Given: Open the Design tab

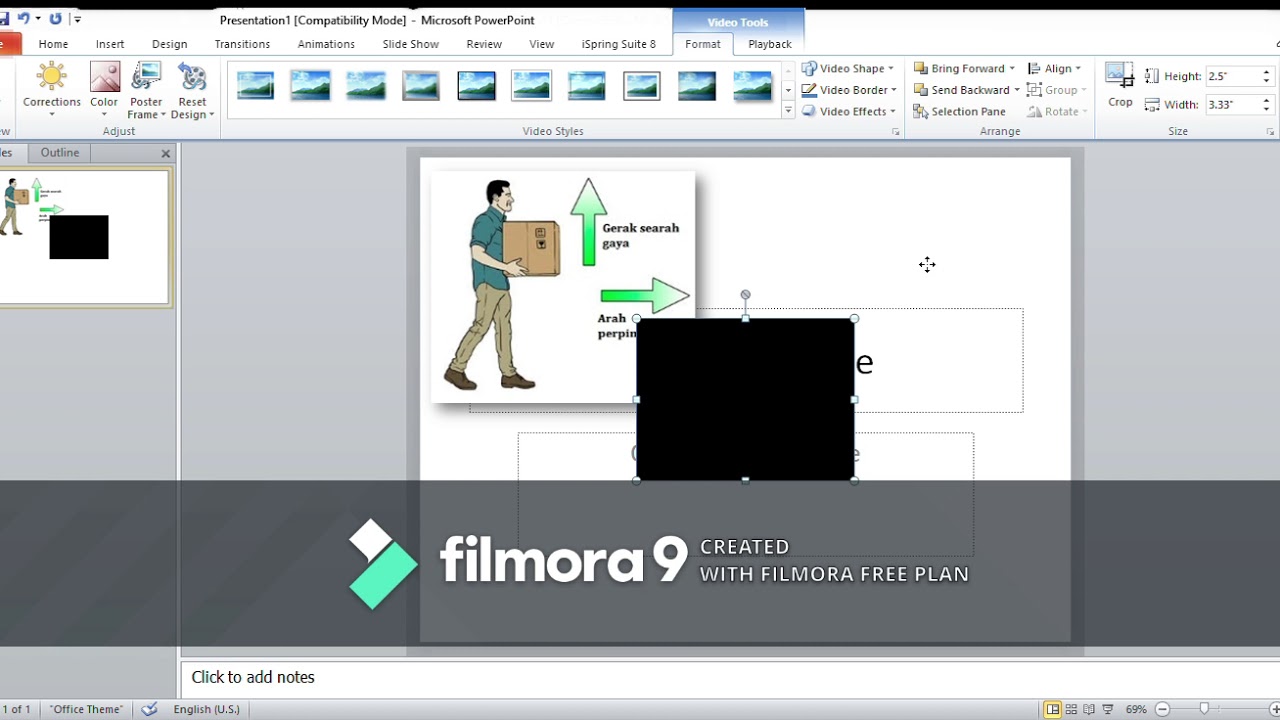Looking at the screenshot, I should (169, 44).
